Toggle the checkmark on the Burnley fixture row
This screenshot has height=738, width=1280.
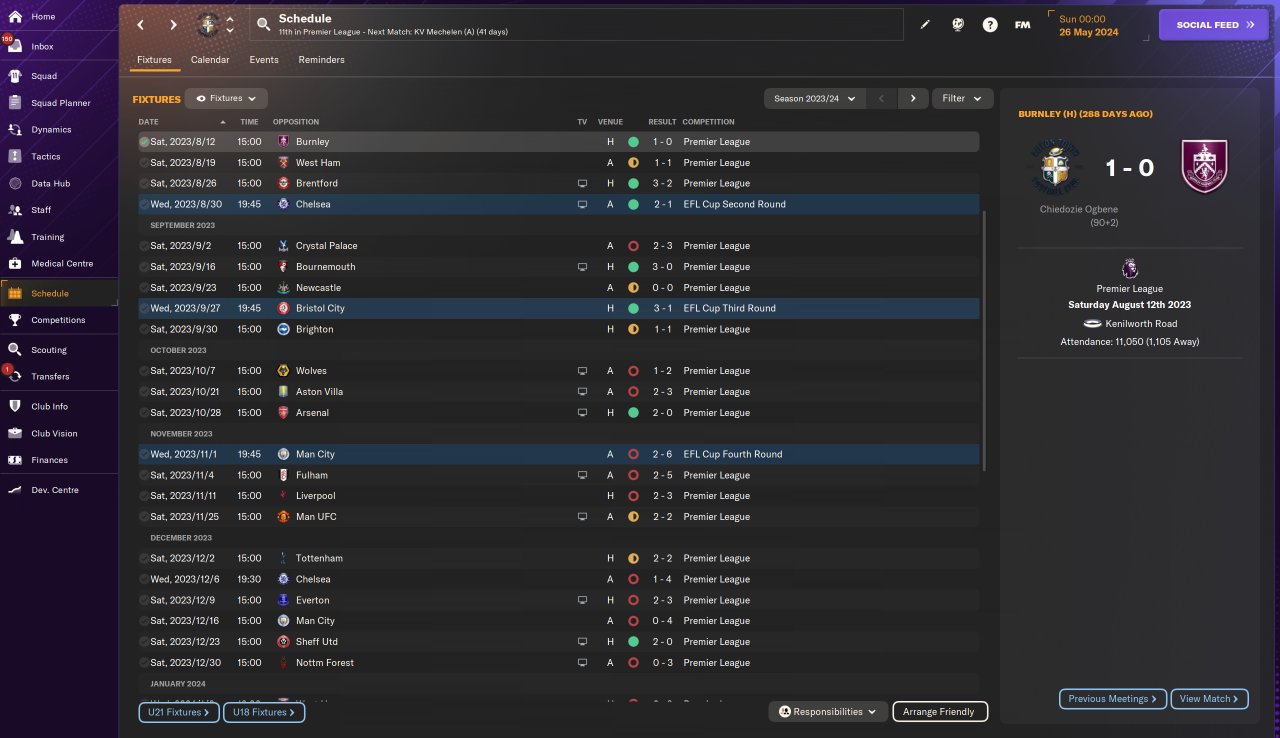(144, 142)
